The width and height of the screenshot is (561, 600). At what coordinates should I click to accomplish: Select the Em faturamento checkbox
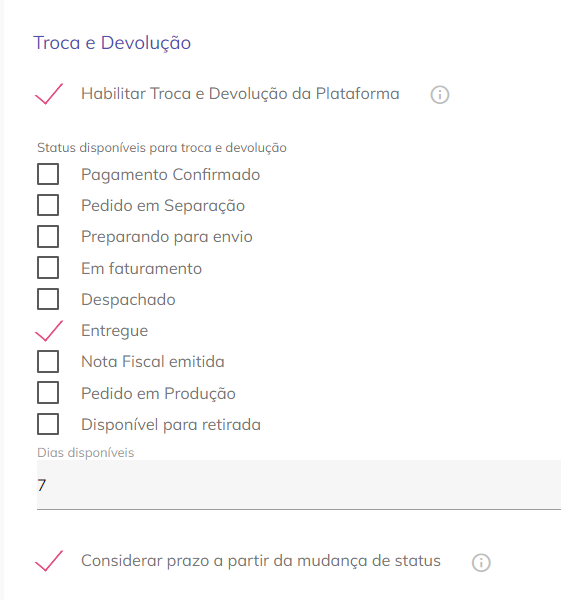tap(48, 267)
